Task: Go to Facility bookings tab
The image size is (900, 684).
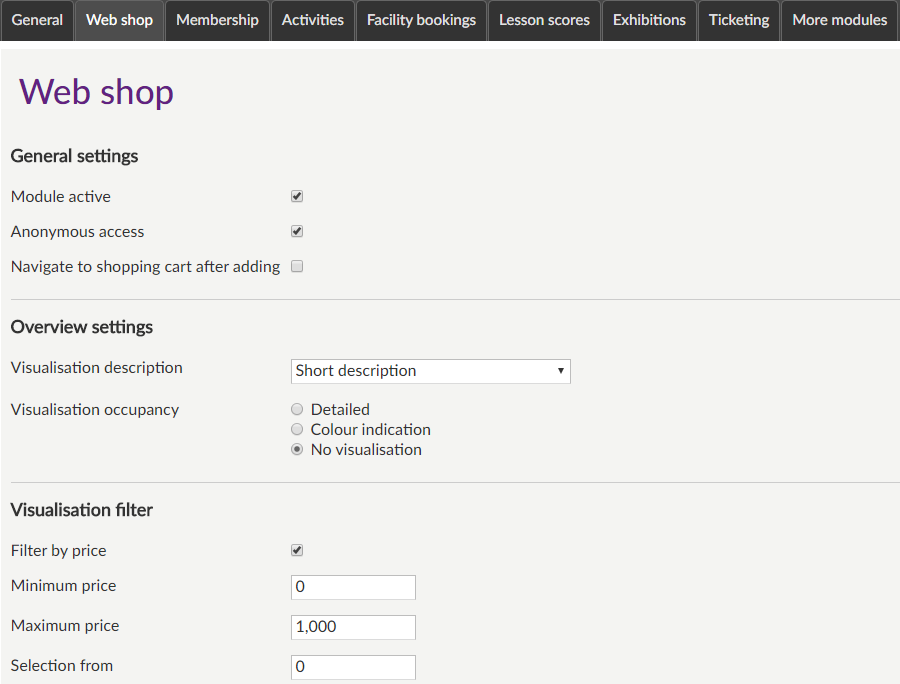Action: pyautogui.click(x=421, y=20)
